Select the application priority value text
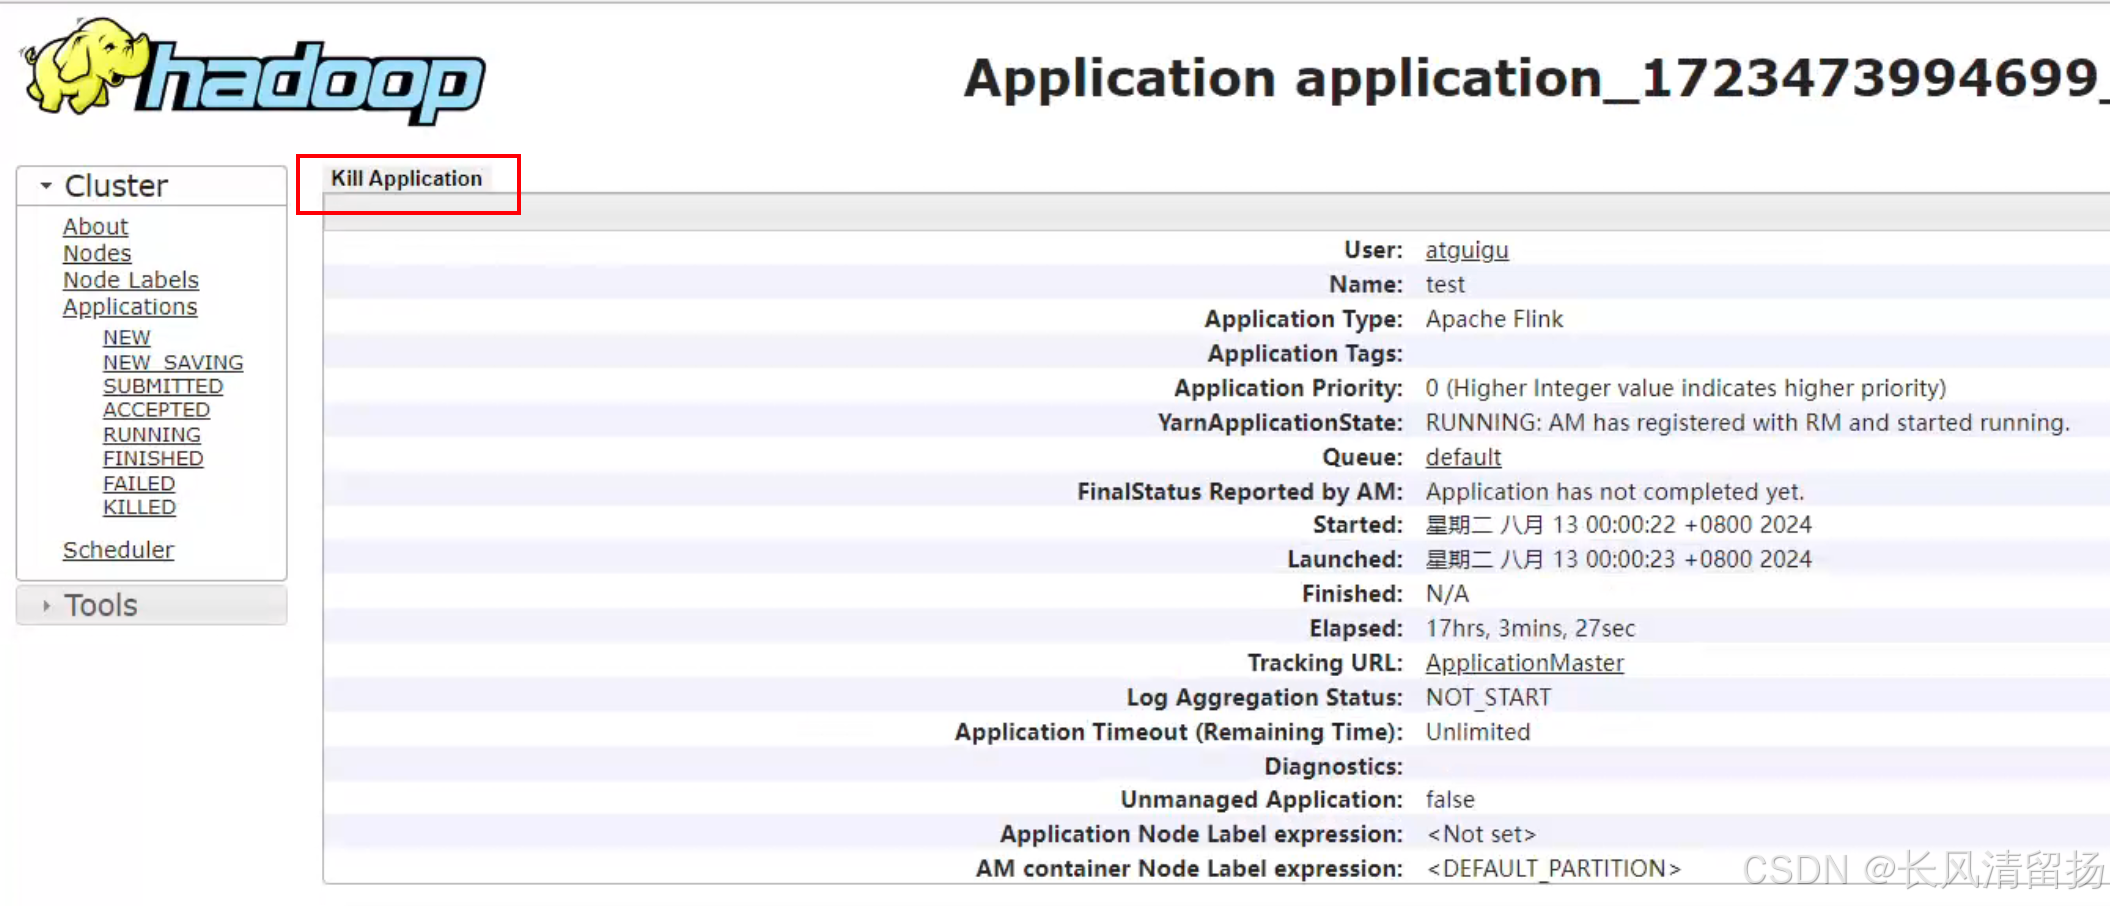2110x906 pixels. (x=1686, y=389)
